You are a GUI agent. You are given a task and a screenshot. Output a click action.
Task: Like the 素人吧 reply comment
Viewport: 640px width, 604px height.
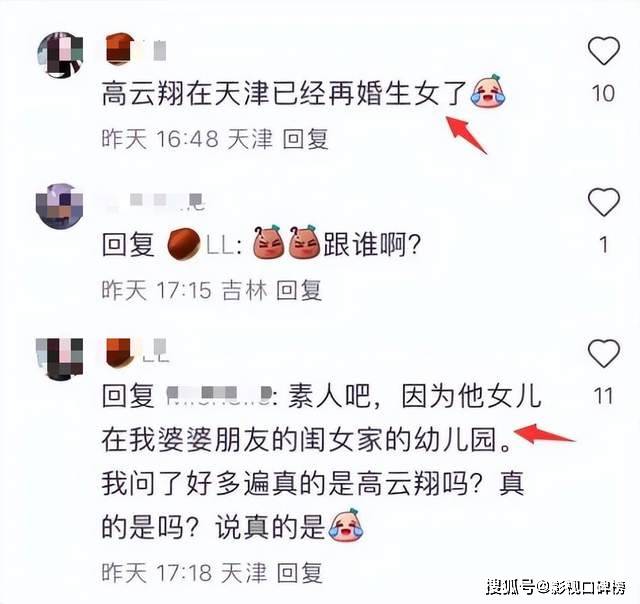(604, 353)
